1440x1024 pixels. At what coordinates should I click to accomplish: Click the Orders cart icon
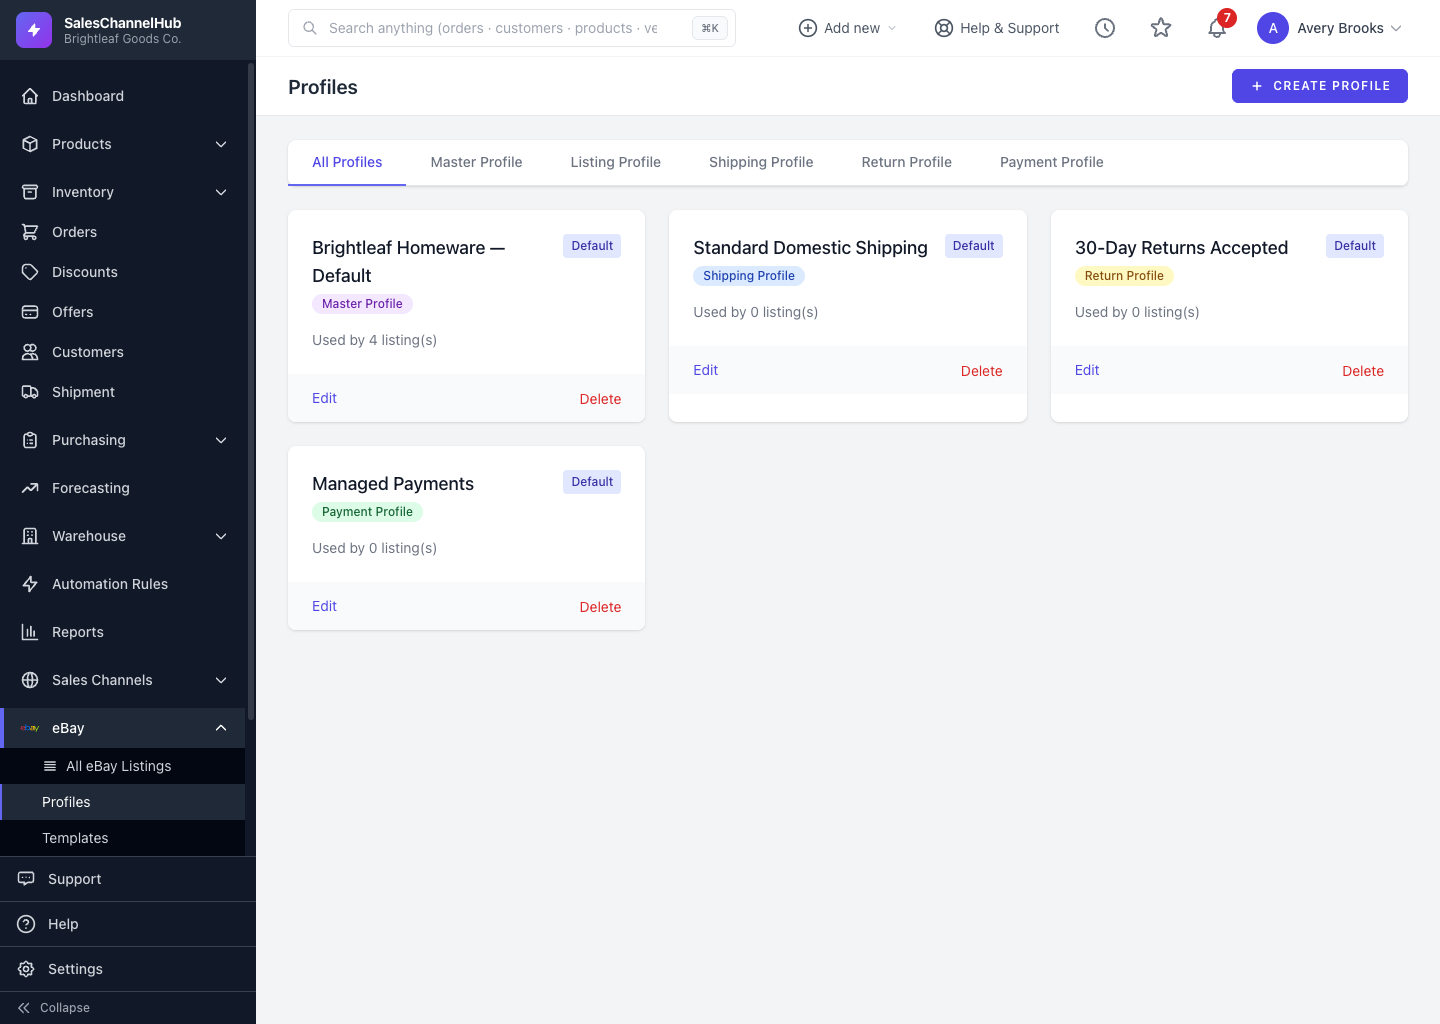coord(30,232)
